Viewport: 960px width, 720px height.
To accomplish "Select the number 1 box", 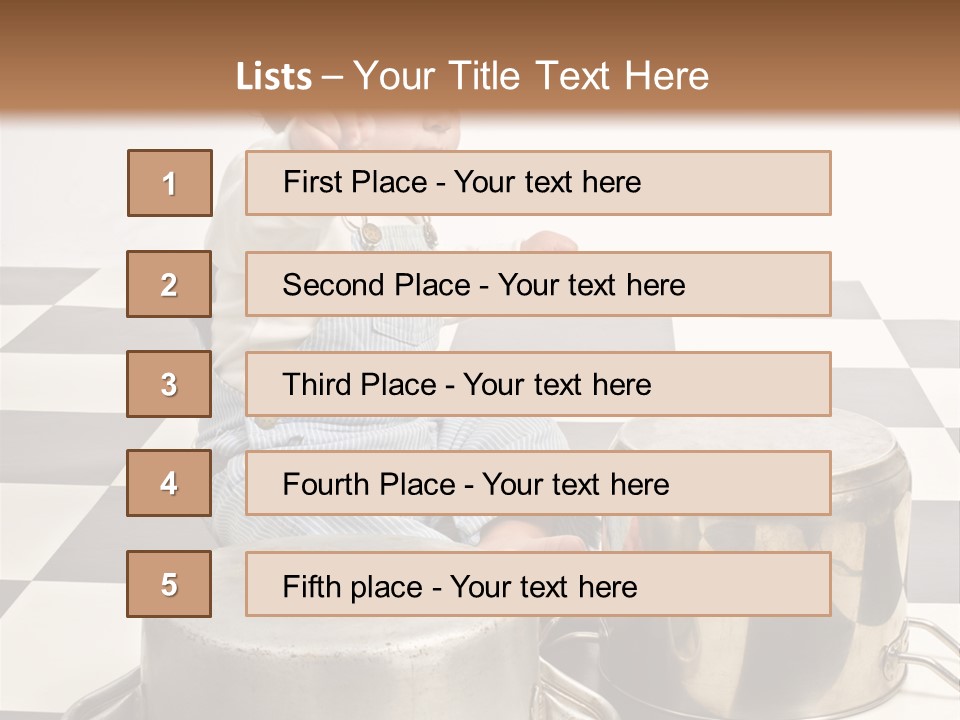I will (170, 183).
